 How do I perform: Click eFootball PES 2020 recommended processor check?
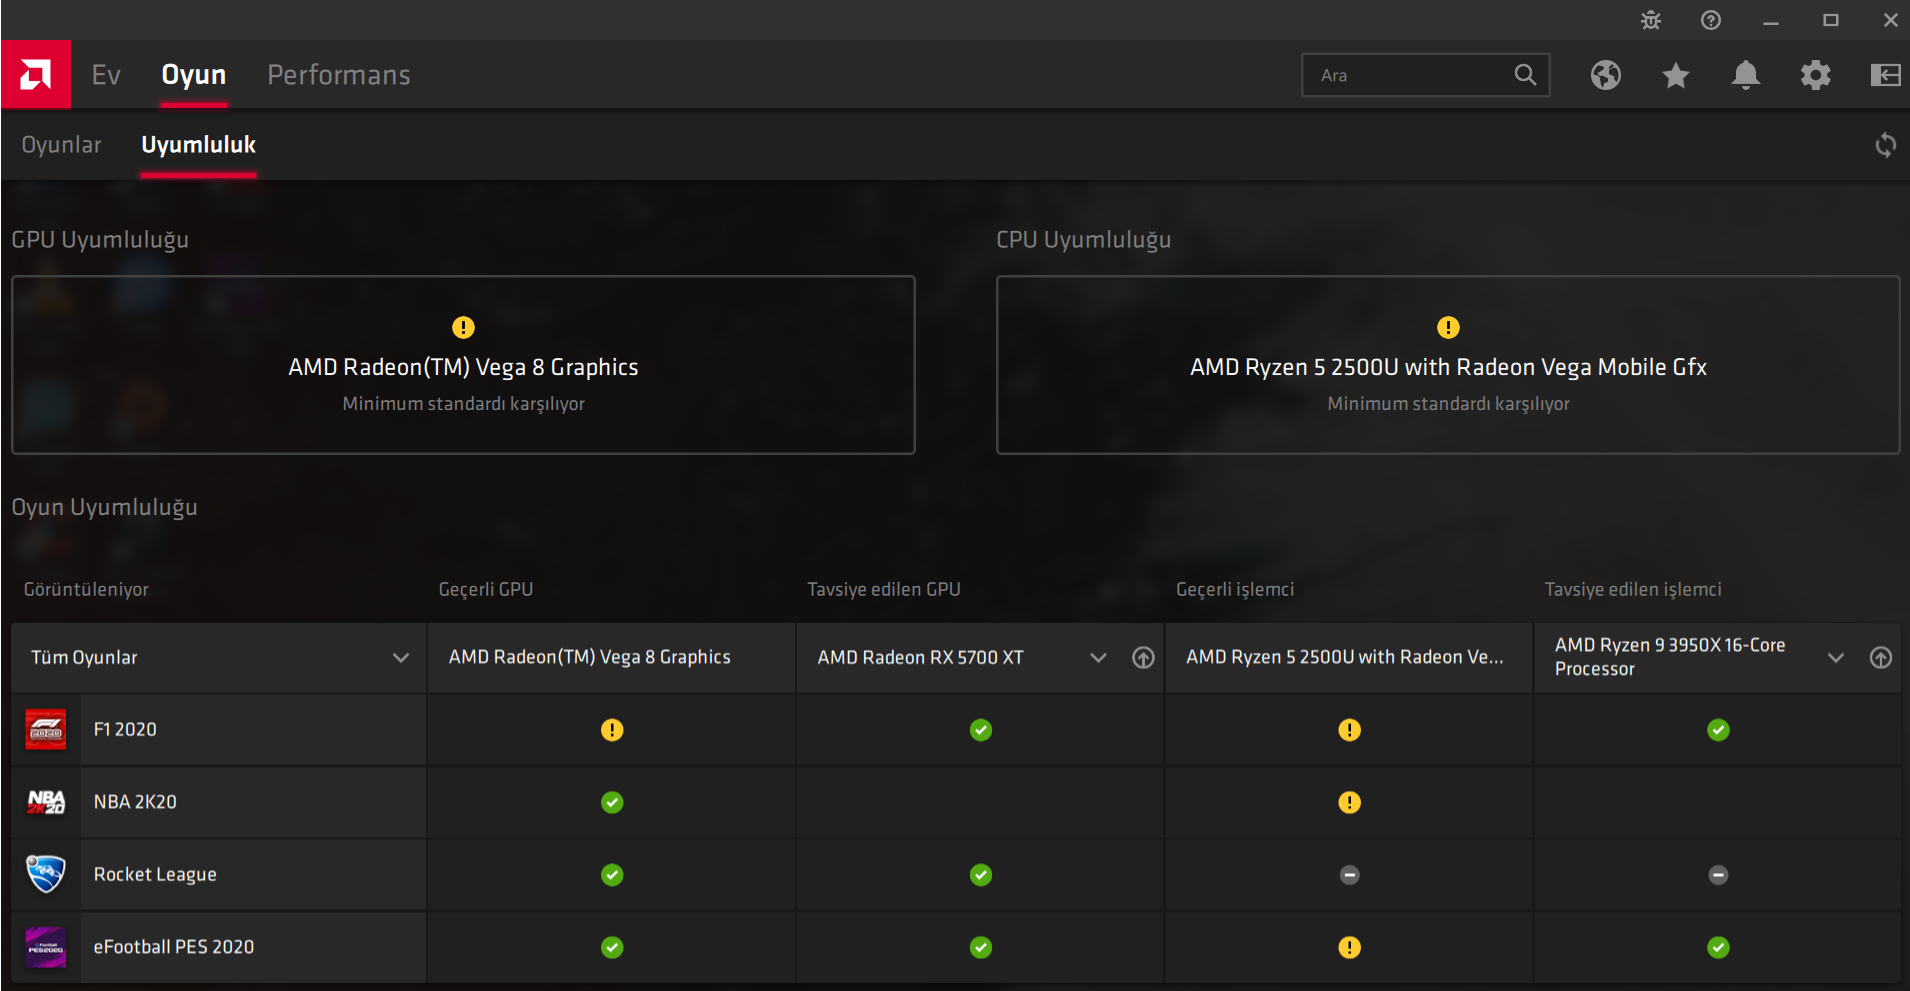point(1718,947)
